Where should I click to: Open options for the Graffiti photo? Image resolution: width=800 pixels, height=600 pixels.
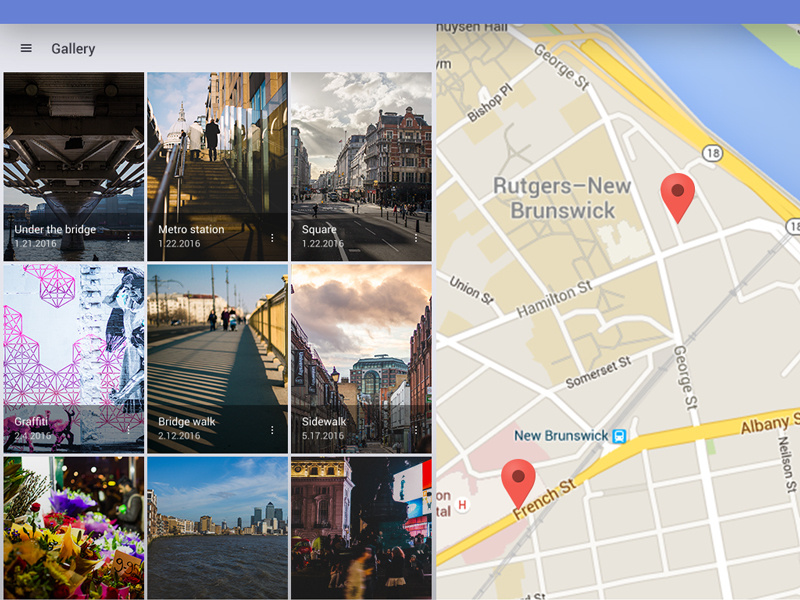click(127, 430)
